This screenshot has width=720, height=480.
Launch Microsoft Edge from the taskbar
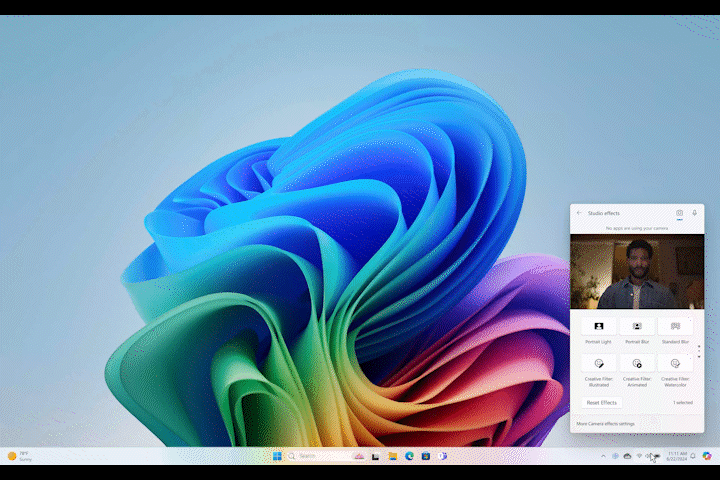tap(409, 456)
